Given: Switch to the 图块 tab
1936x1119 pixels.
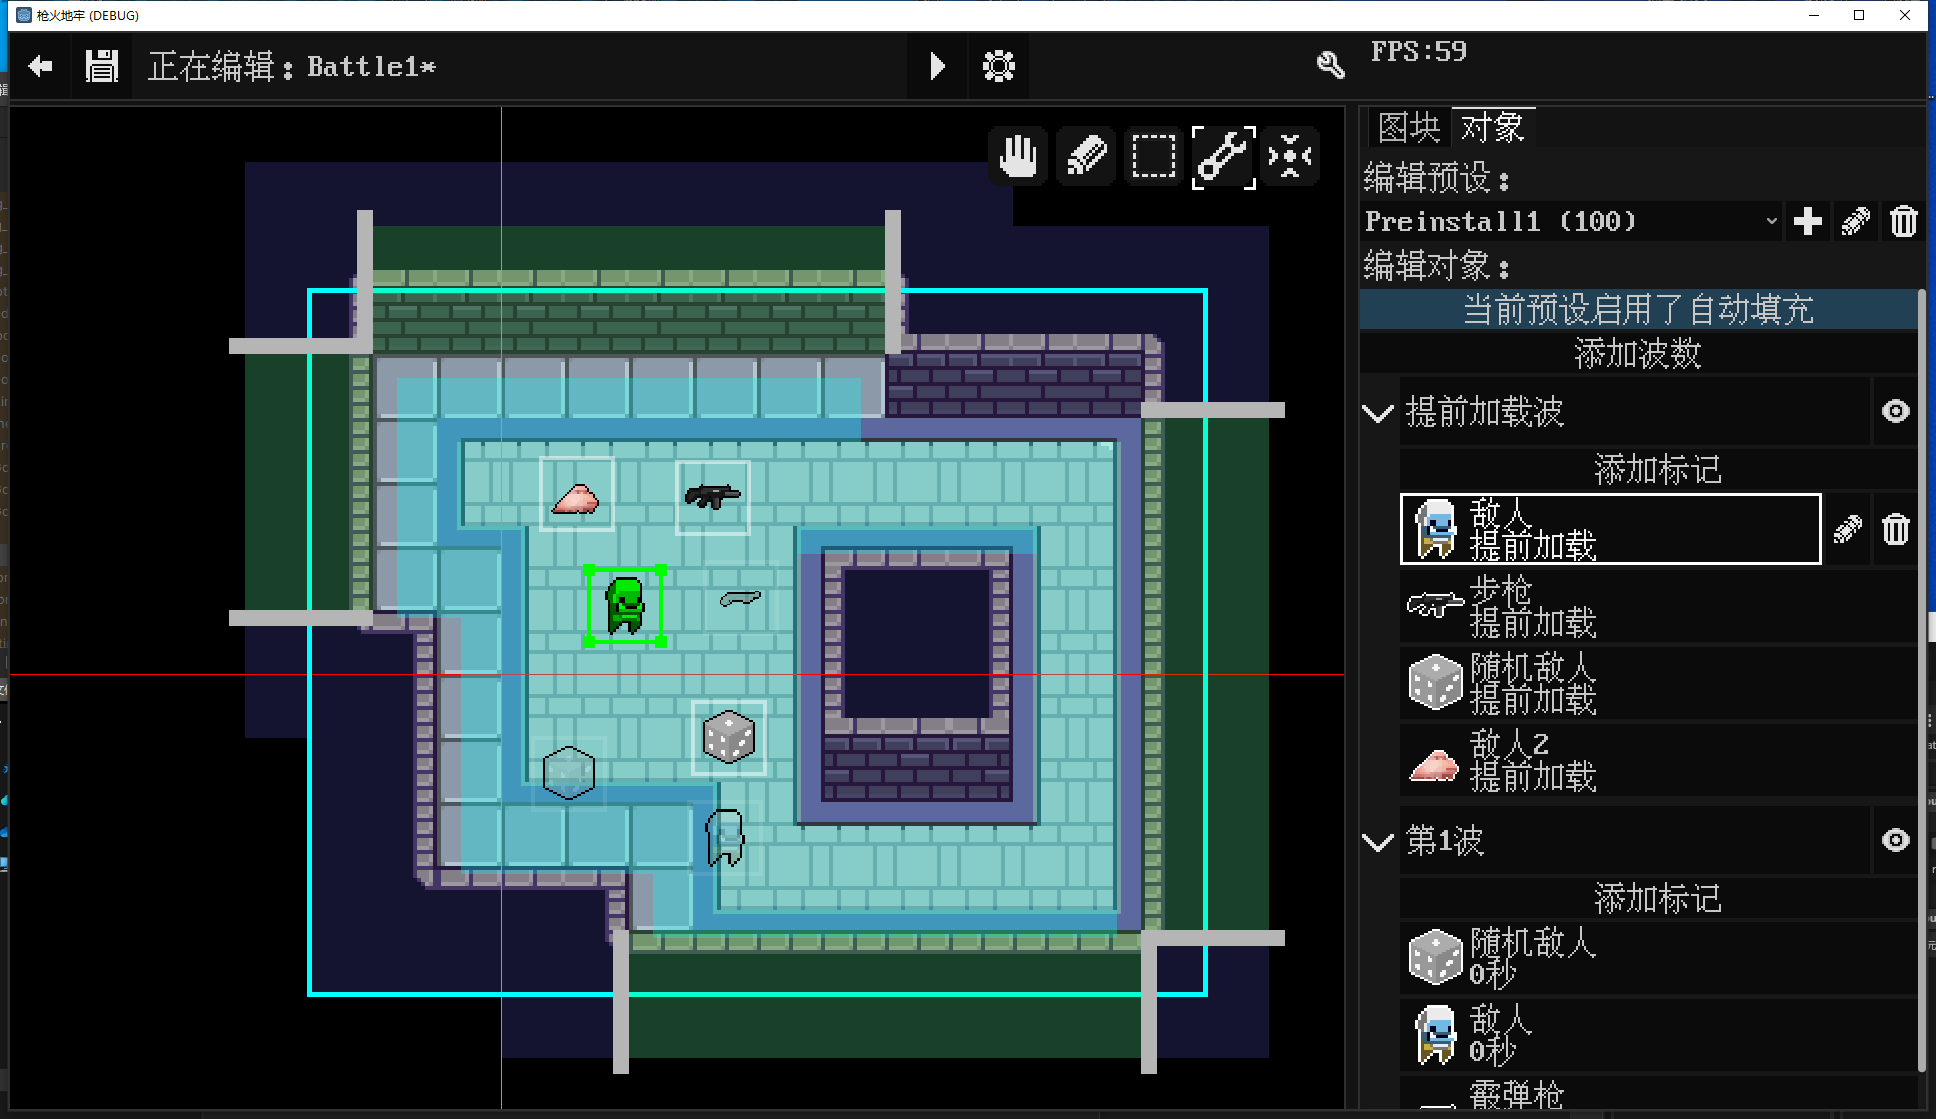Looking at the screenshot, I should [1408, 127].
